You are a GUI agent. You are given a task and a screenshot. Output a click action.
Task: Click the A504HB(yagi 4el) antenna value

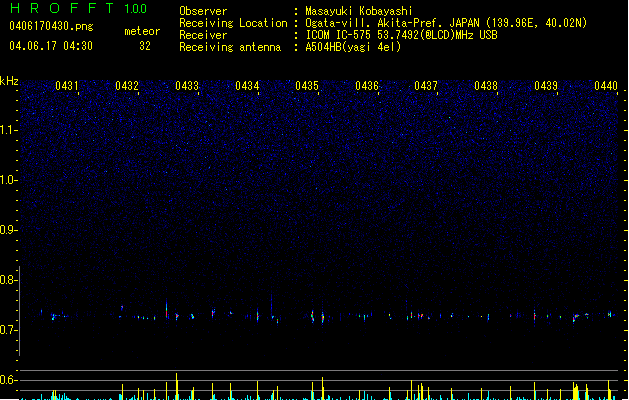(x=353, y=47)
